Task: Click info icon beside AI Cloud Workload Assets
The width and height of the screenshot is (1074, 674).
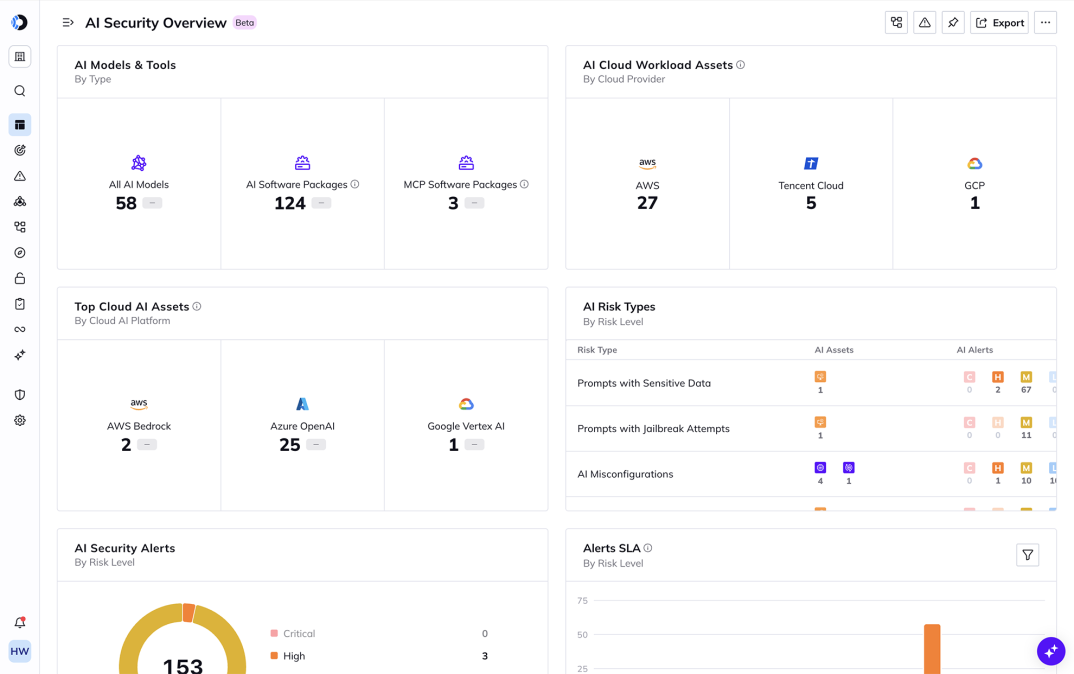Action: point(740,64)
